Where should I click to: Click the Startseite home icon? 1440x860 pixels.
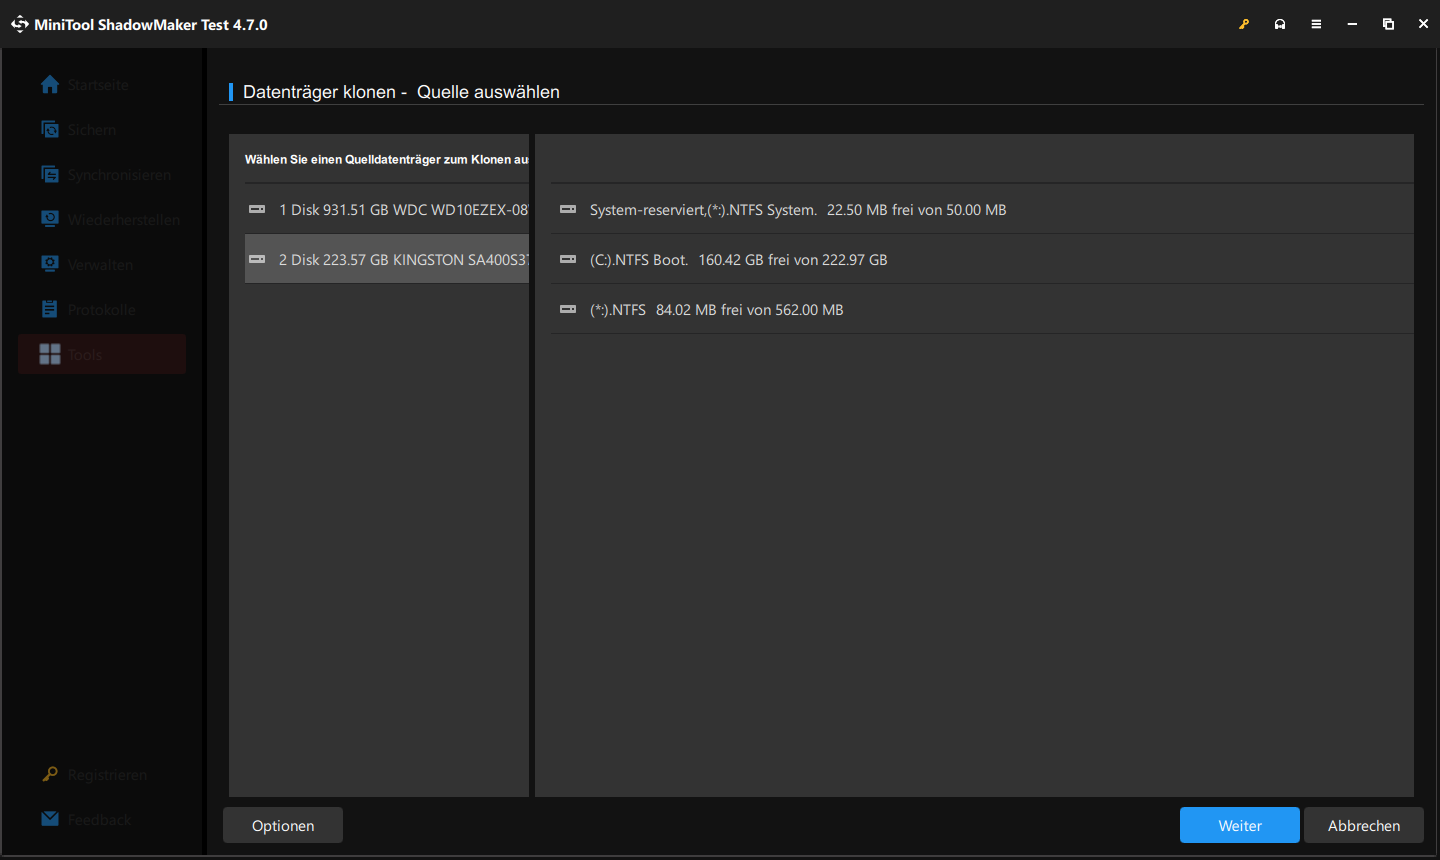50,85
